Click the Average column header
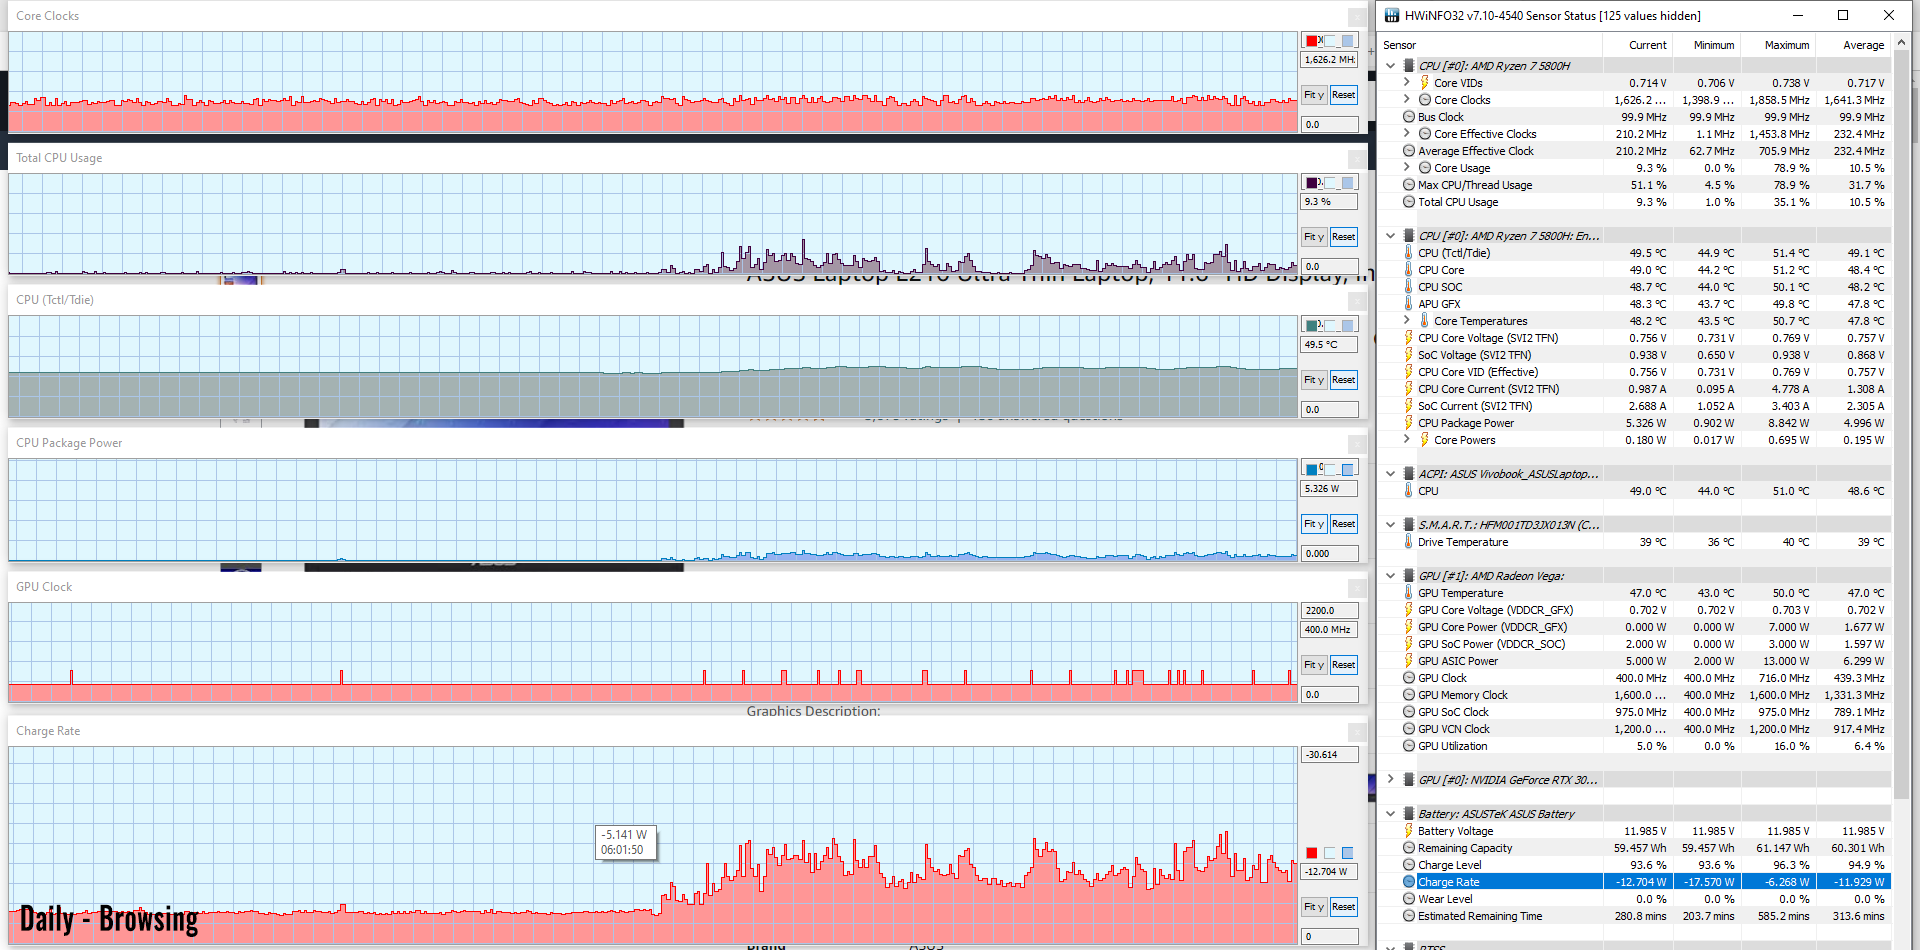1920x950 pixels. (1863, 45)
